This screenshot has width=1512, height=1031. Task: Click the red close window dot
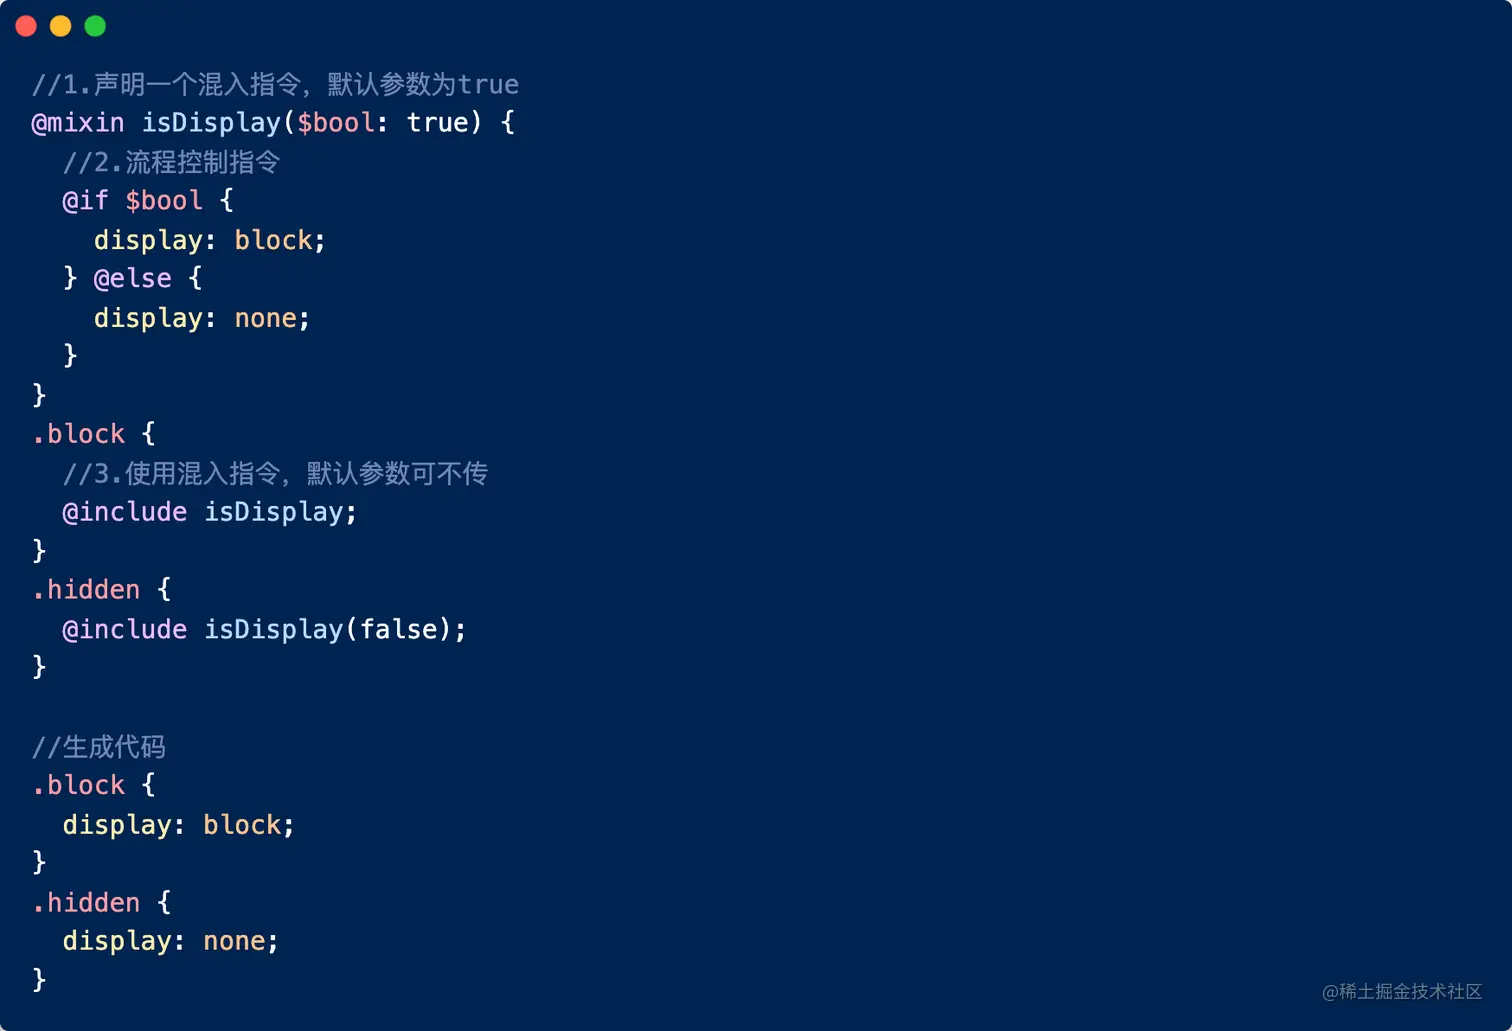27,26
